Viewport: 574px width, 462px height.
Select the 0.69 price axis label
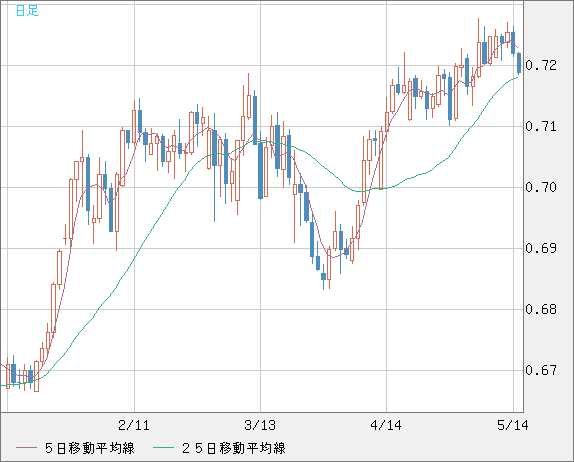click(541, 248)
